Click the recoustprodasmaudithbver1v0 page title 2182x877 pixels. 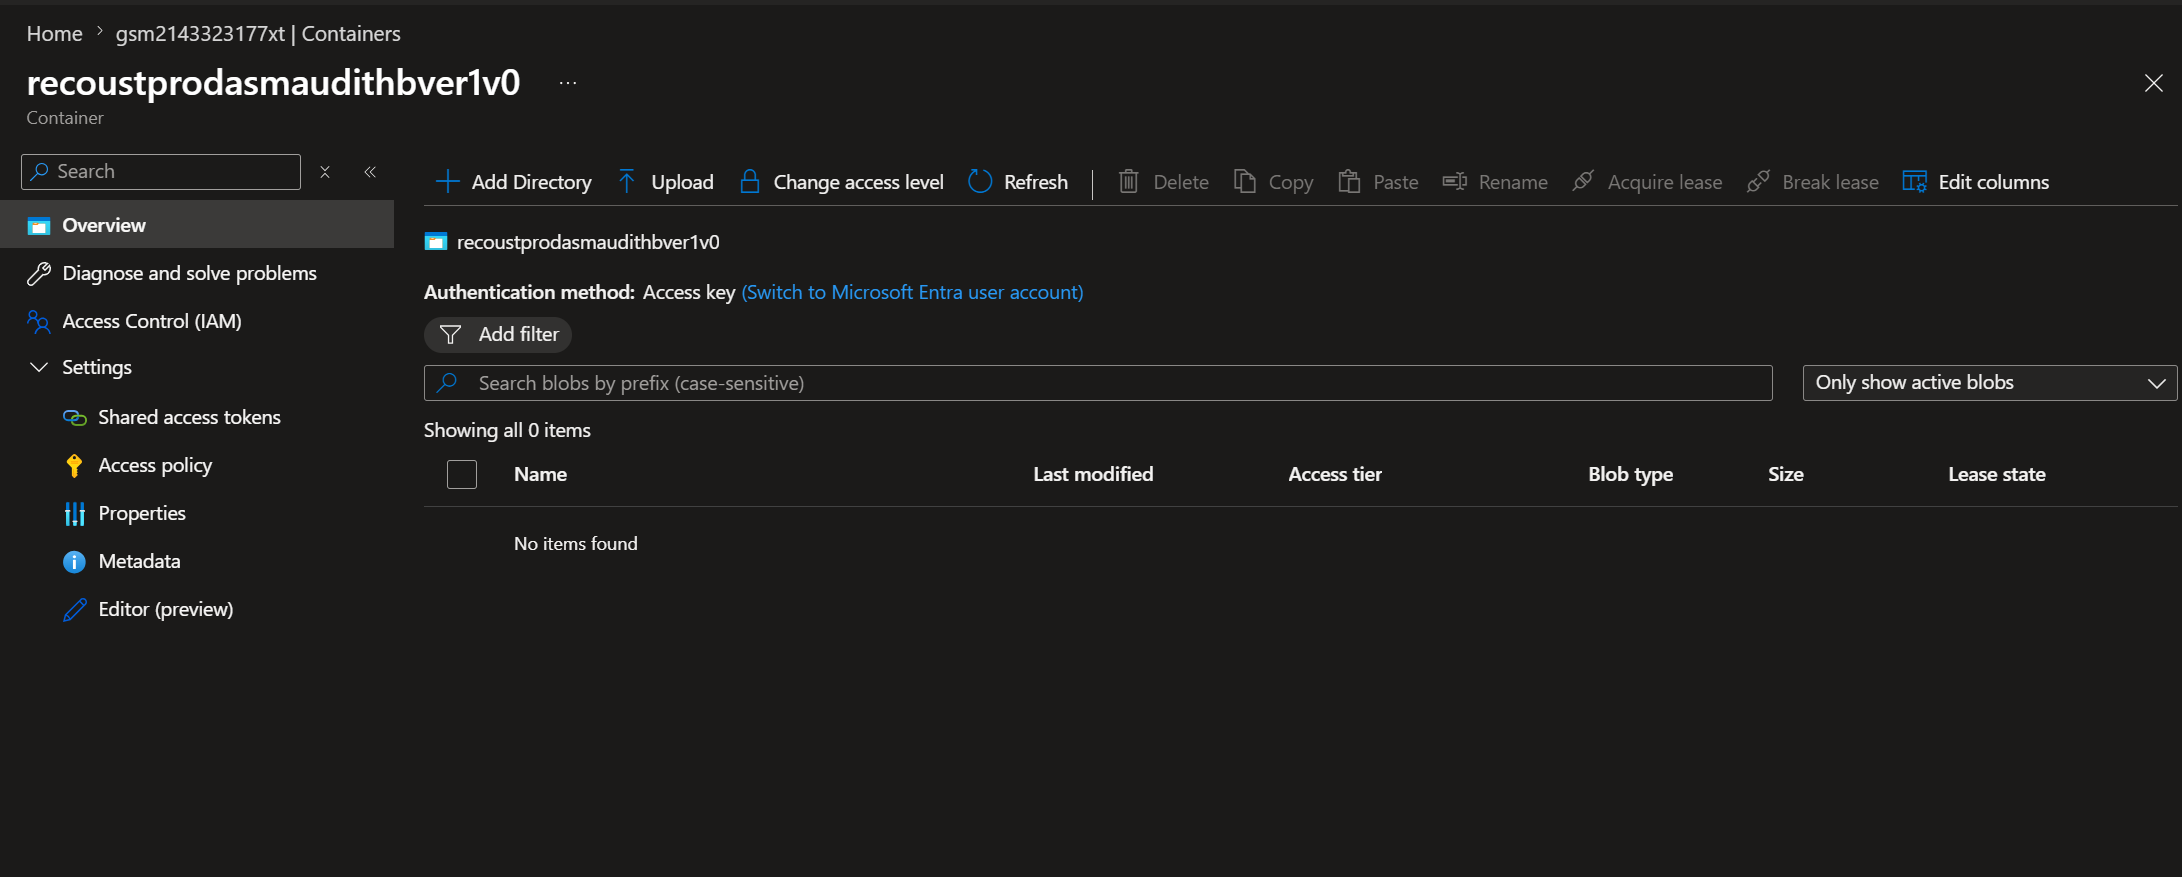pyautogui.click(x=274, y=82)
